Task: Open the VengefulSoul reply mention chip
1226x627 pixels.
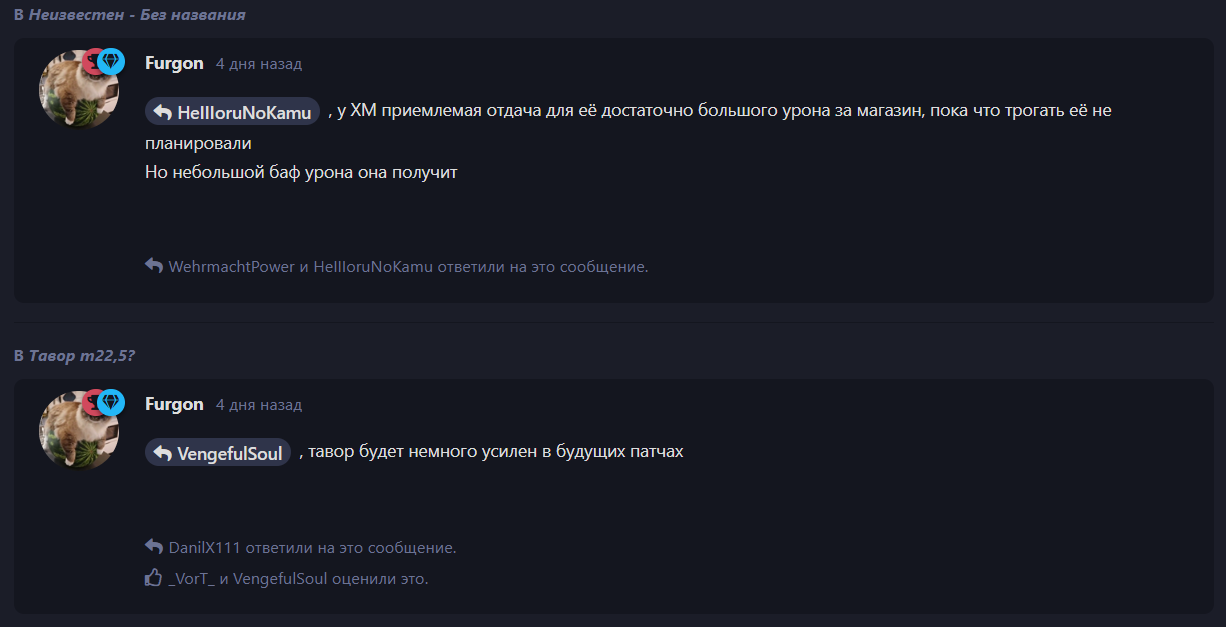Action: coord(219,453)
